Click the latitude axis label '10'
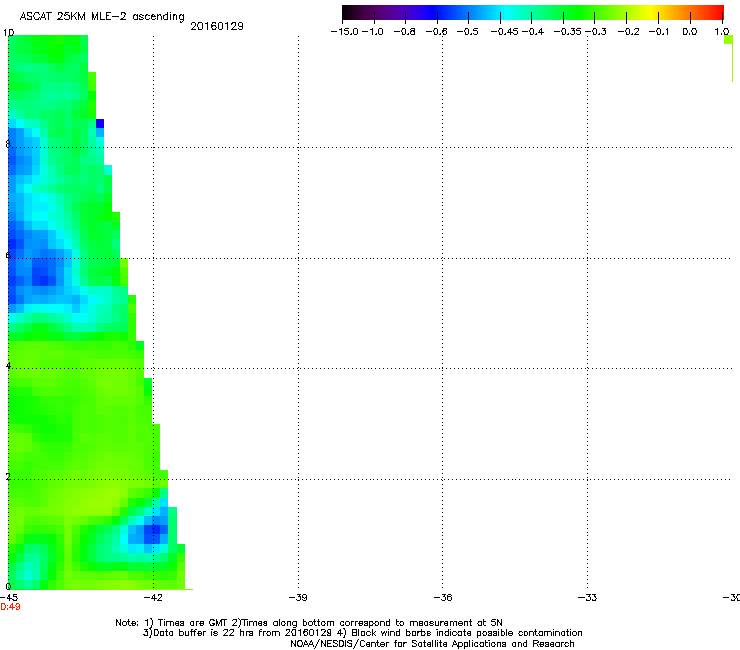The image size is (740, 650). tap(8, 33)
